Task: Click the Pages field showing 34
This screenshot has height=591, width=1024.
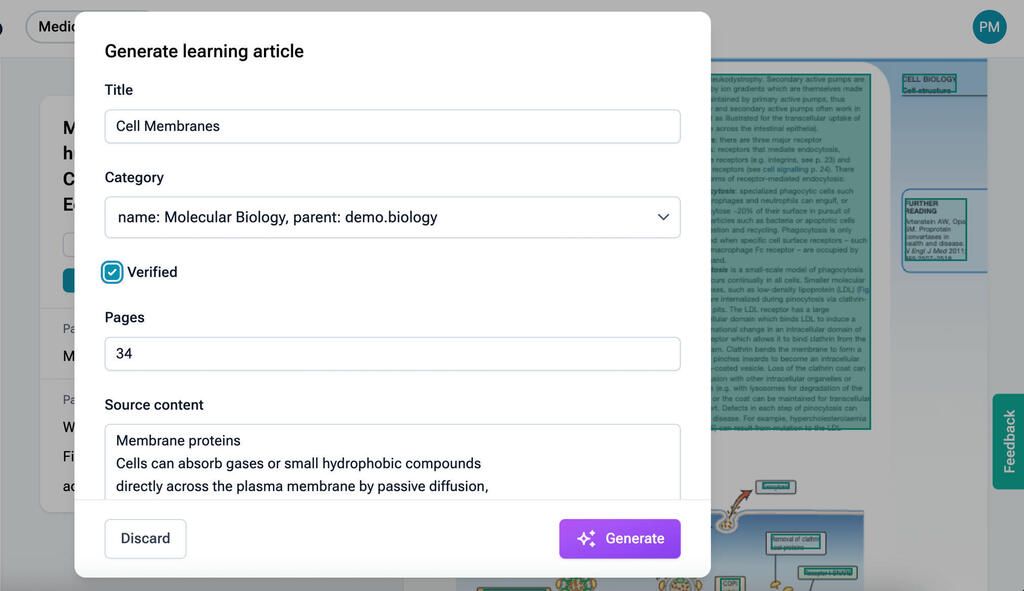Action: pyautogui.click(x=392, y=353)
